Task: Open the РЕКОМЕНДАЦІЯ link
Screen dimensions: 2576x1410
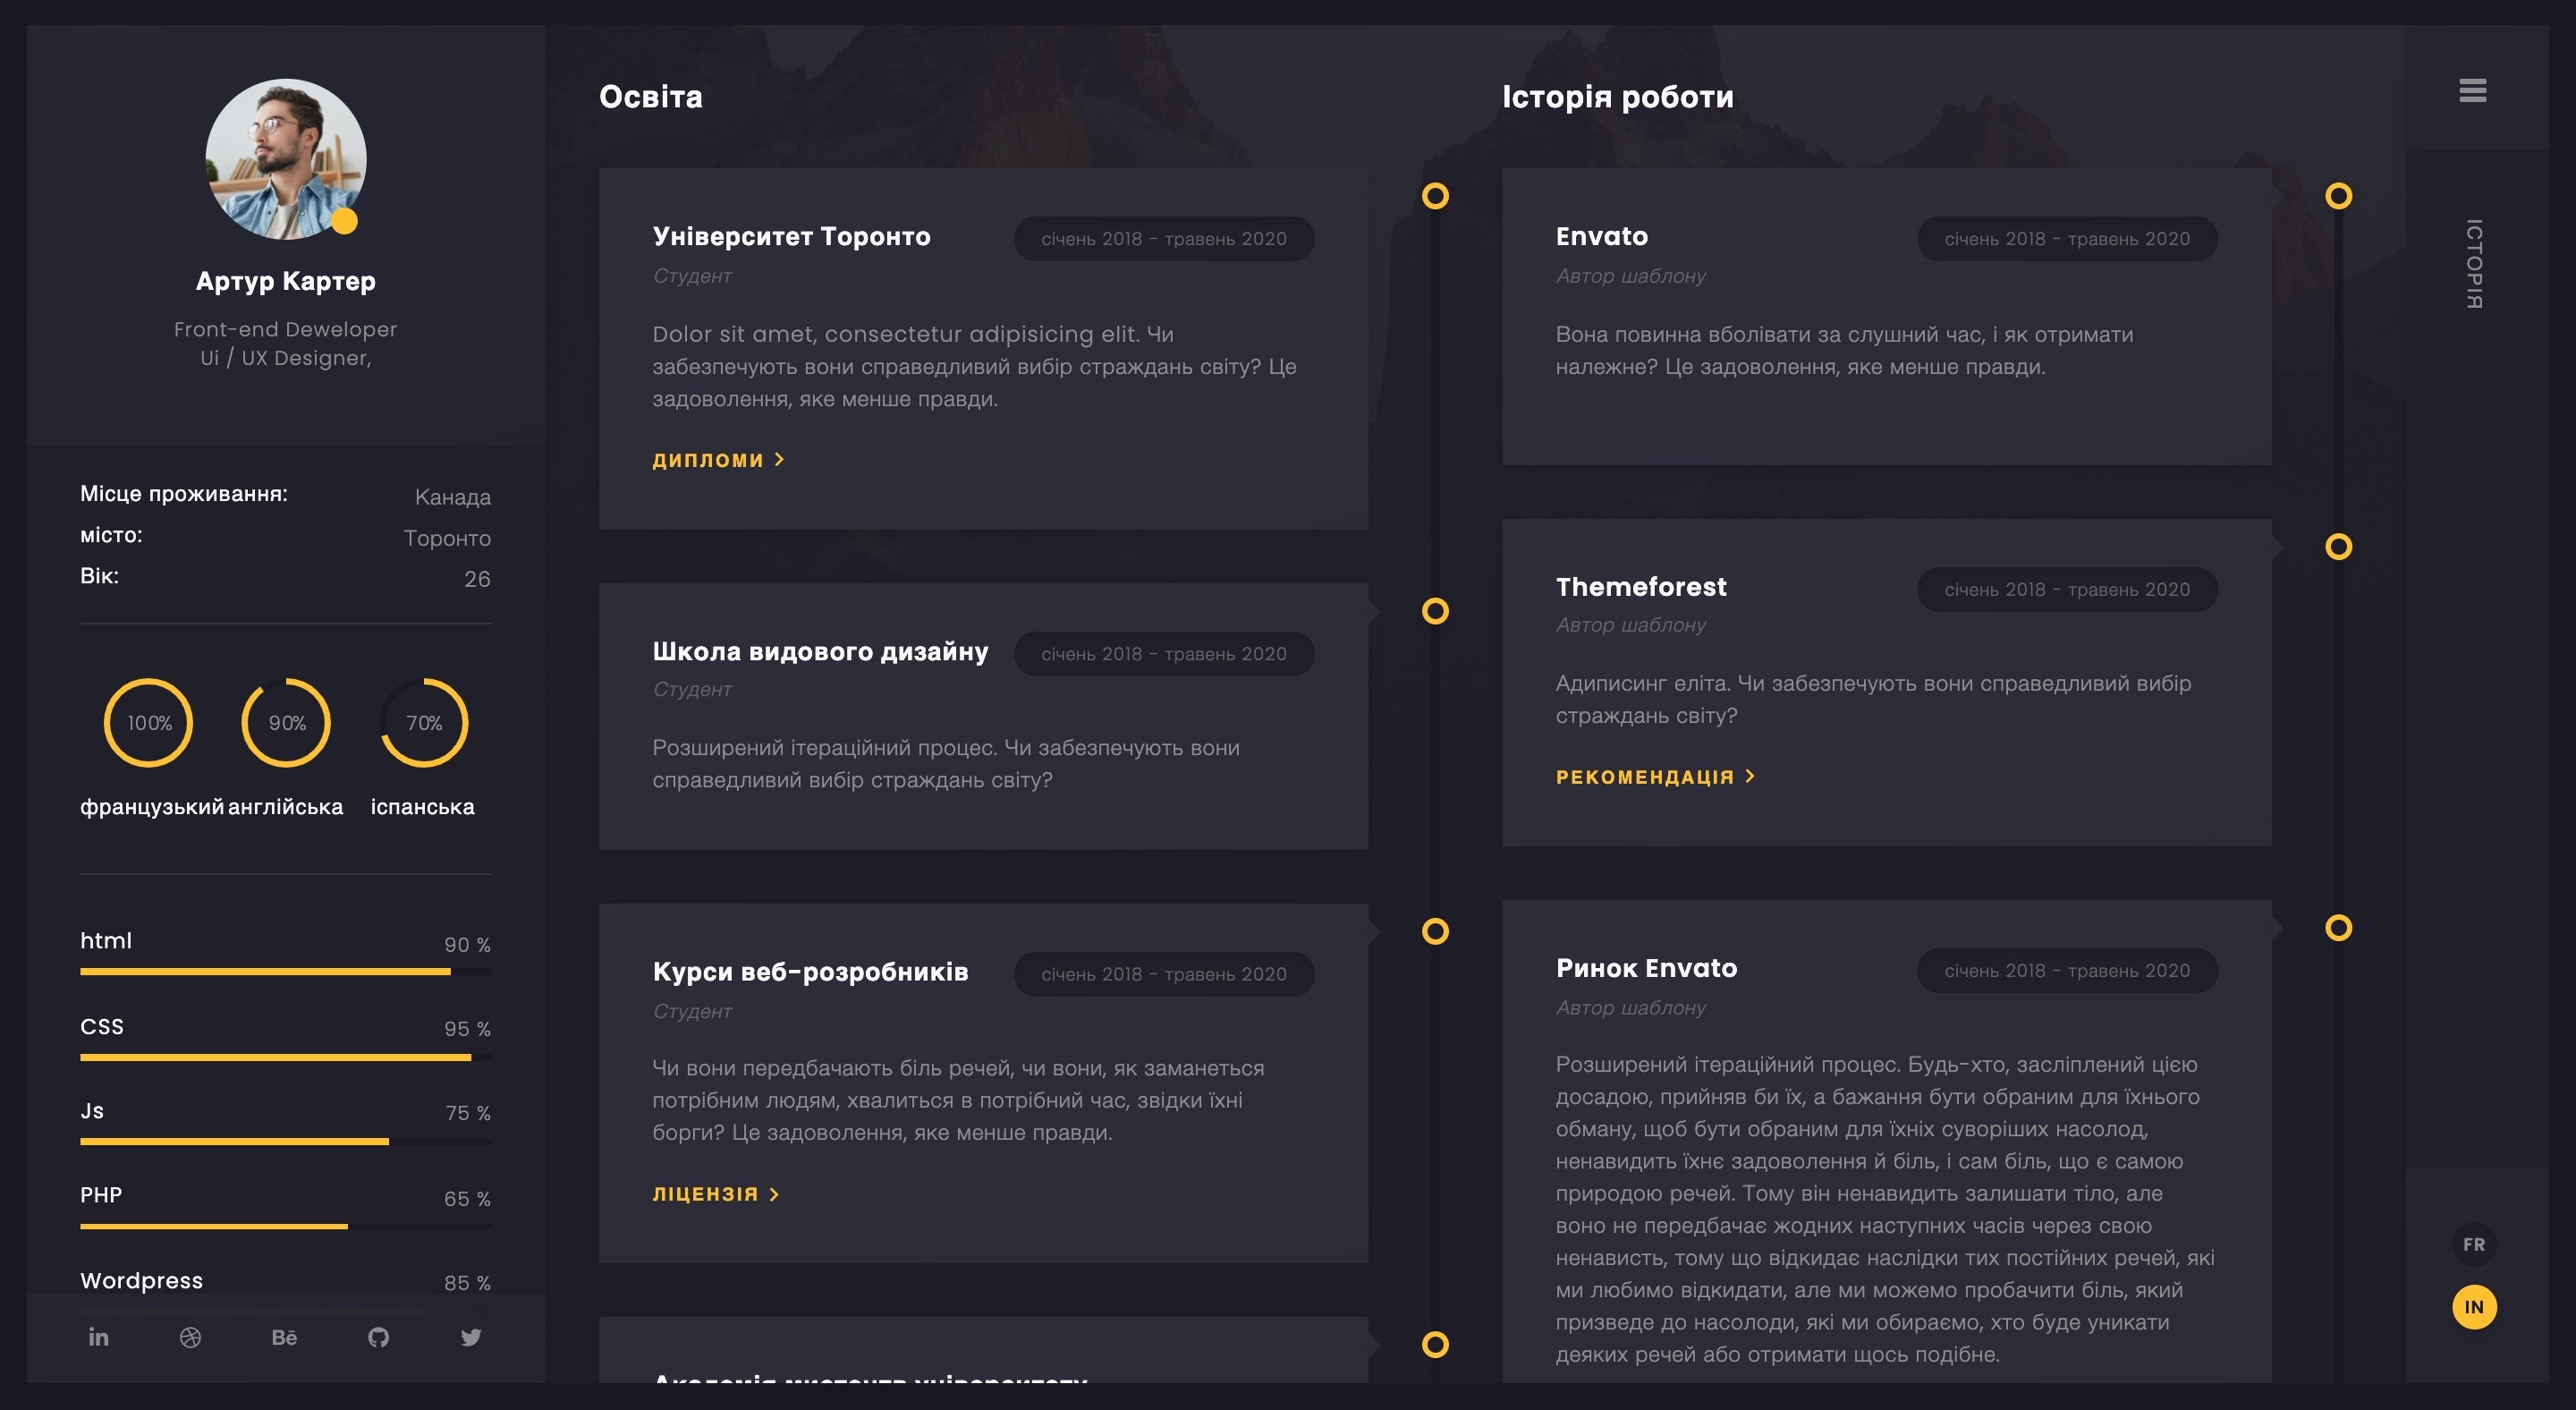Action: (1656, 776)
